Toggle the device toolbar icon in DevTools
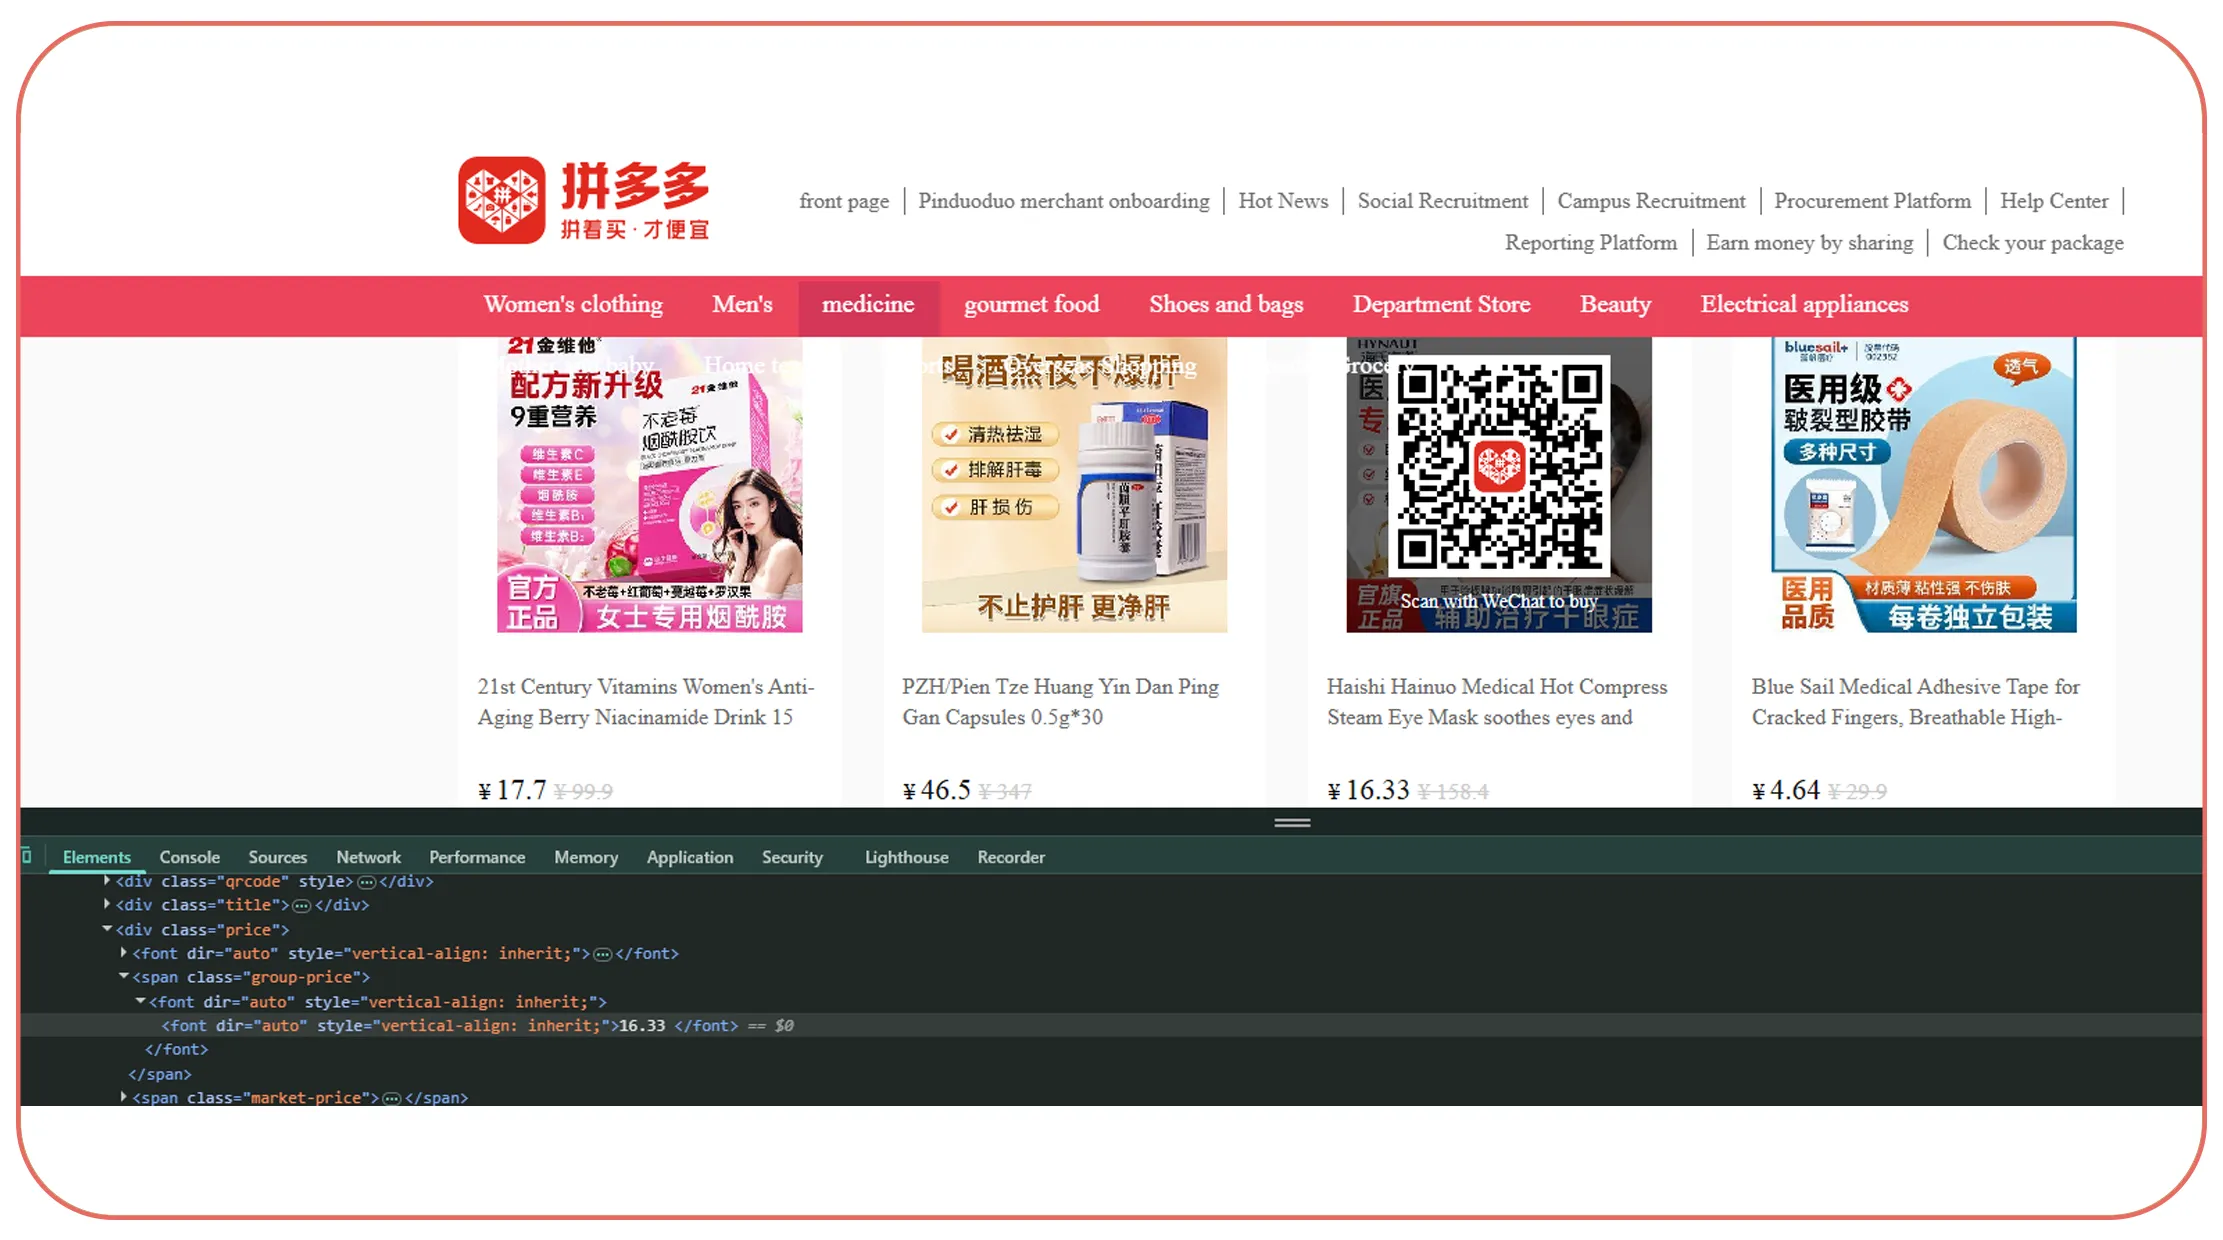The image size is (2223, 1240). click(27, 856)
